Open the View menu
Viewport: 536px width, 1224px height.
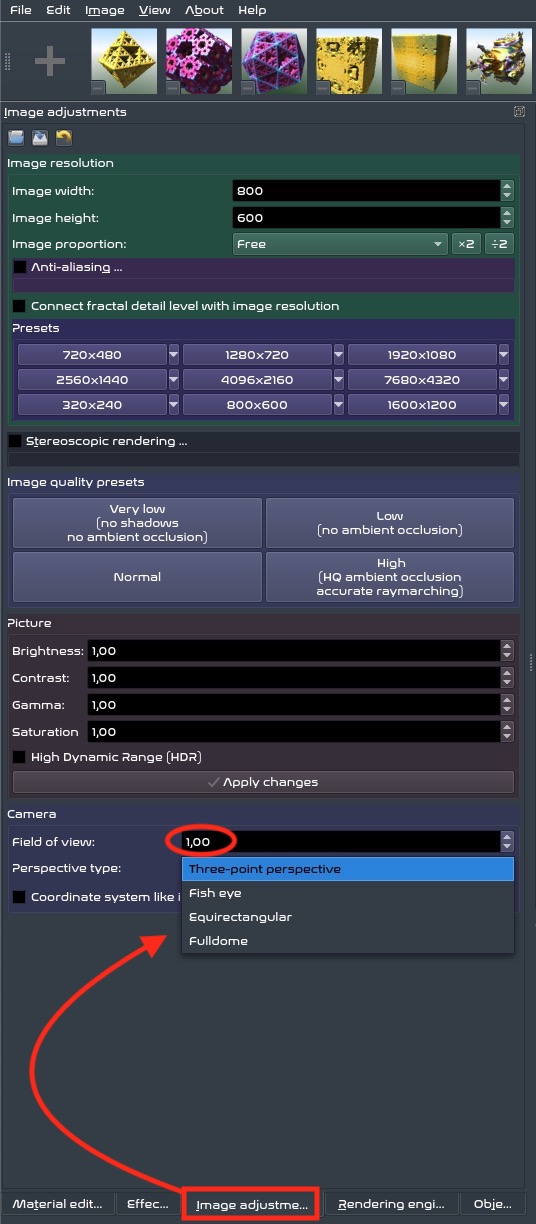coord(155,10)
